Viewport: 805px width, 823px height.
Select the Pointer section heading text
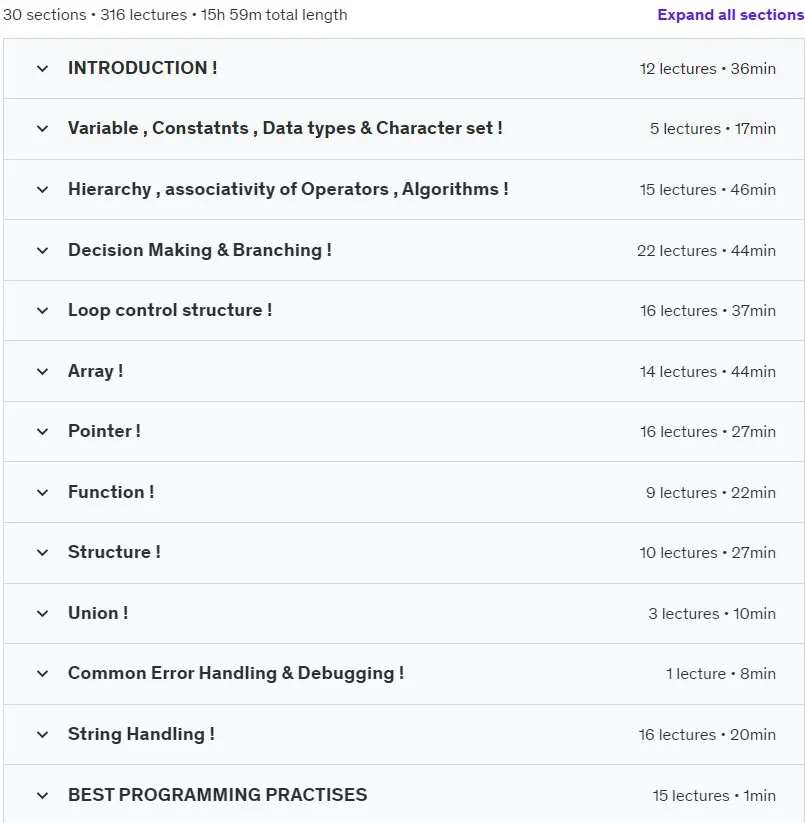coord(104,431)
